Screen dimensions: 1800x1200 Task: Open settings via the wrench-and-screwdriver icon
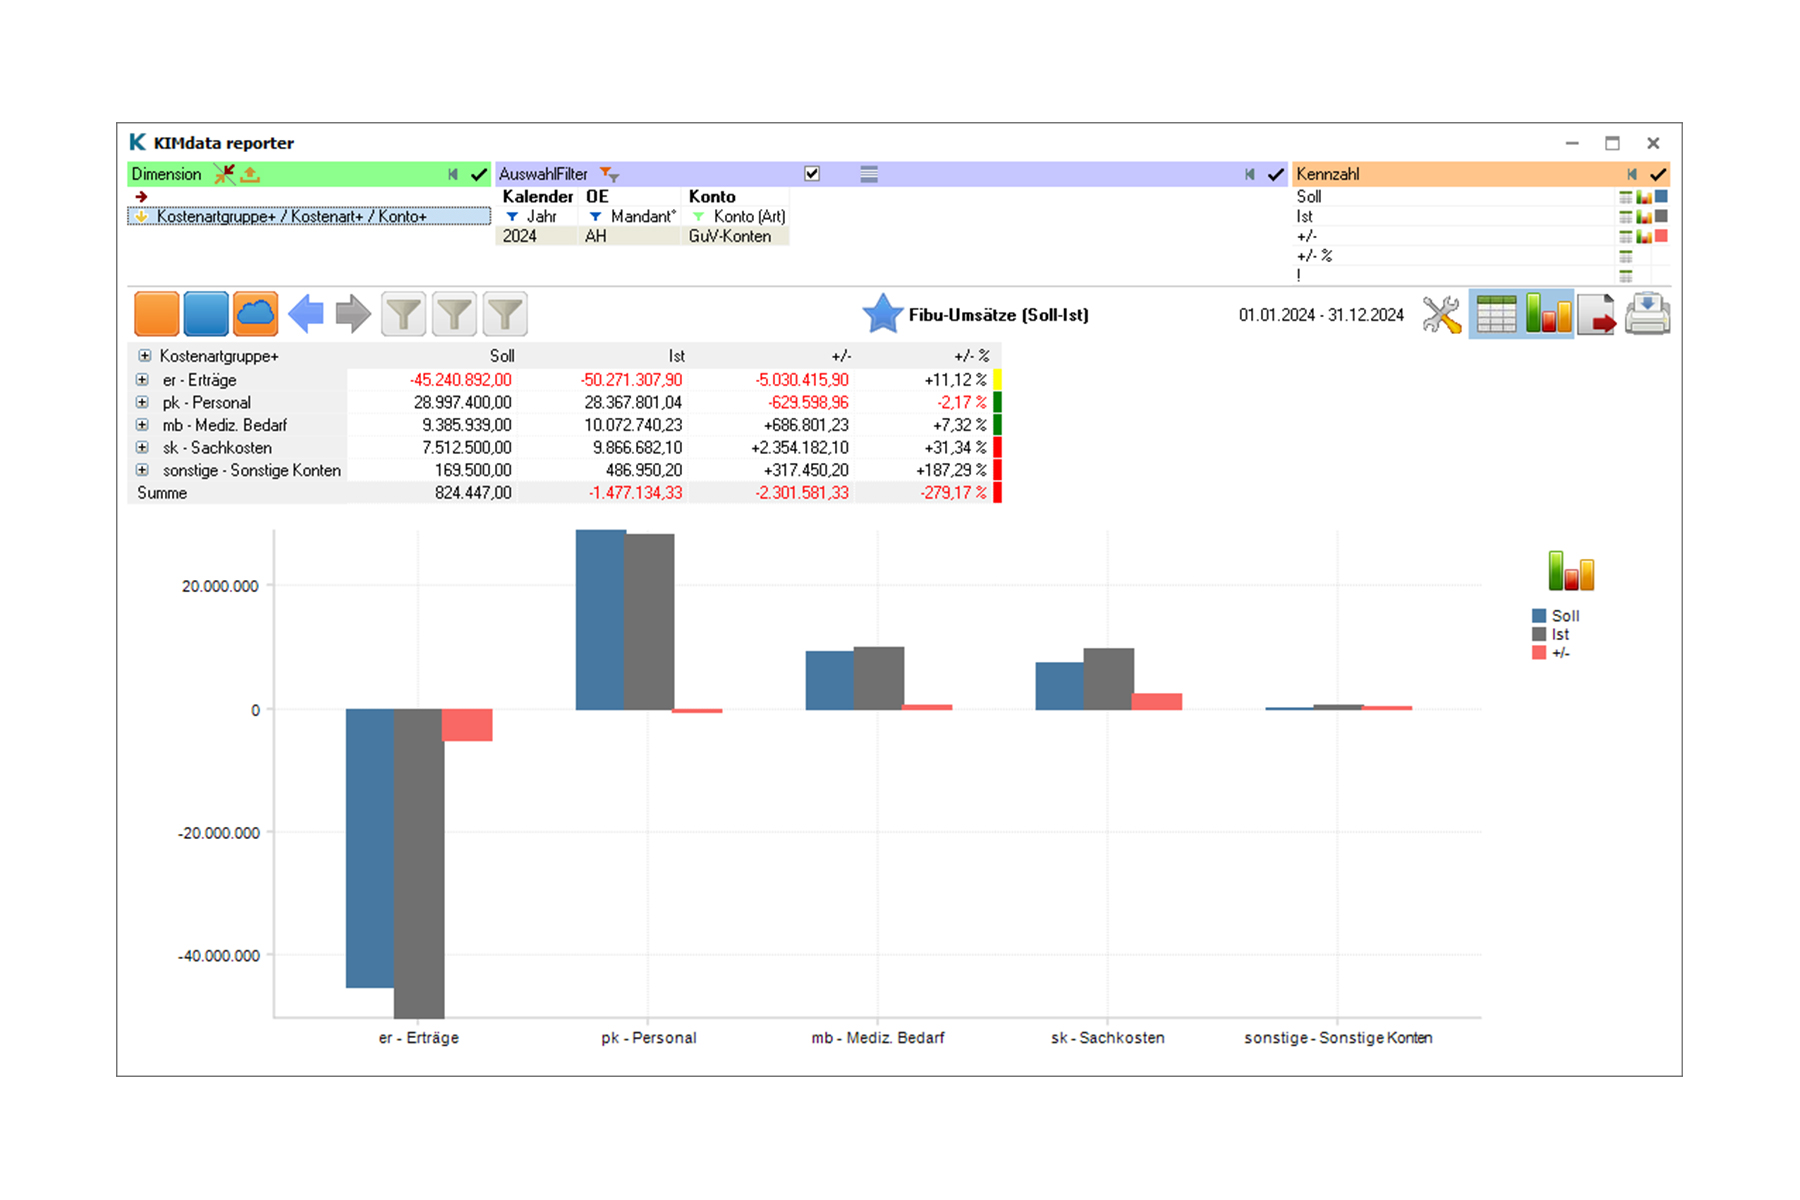coord(1441,315)
